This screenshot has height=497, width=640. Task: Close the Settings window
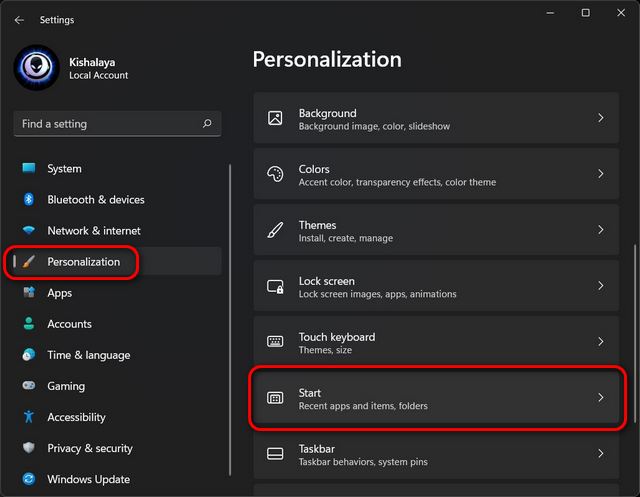coord(621,13)
